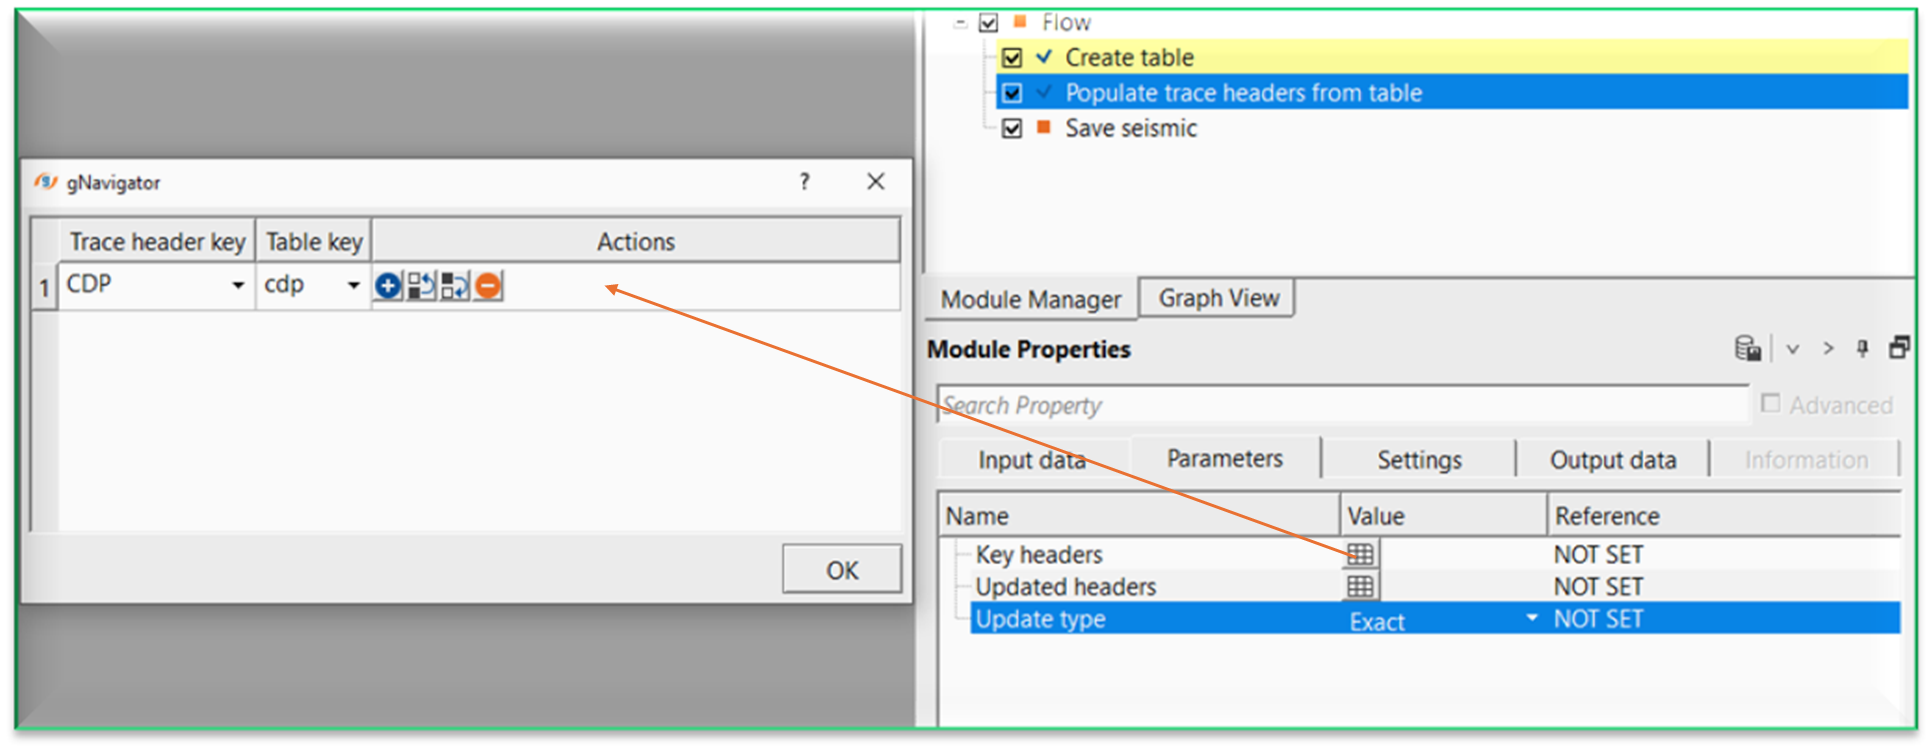Click the Trace header key column header

click(x=157, y=242)
